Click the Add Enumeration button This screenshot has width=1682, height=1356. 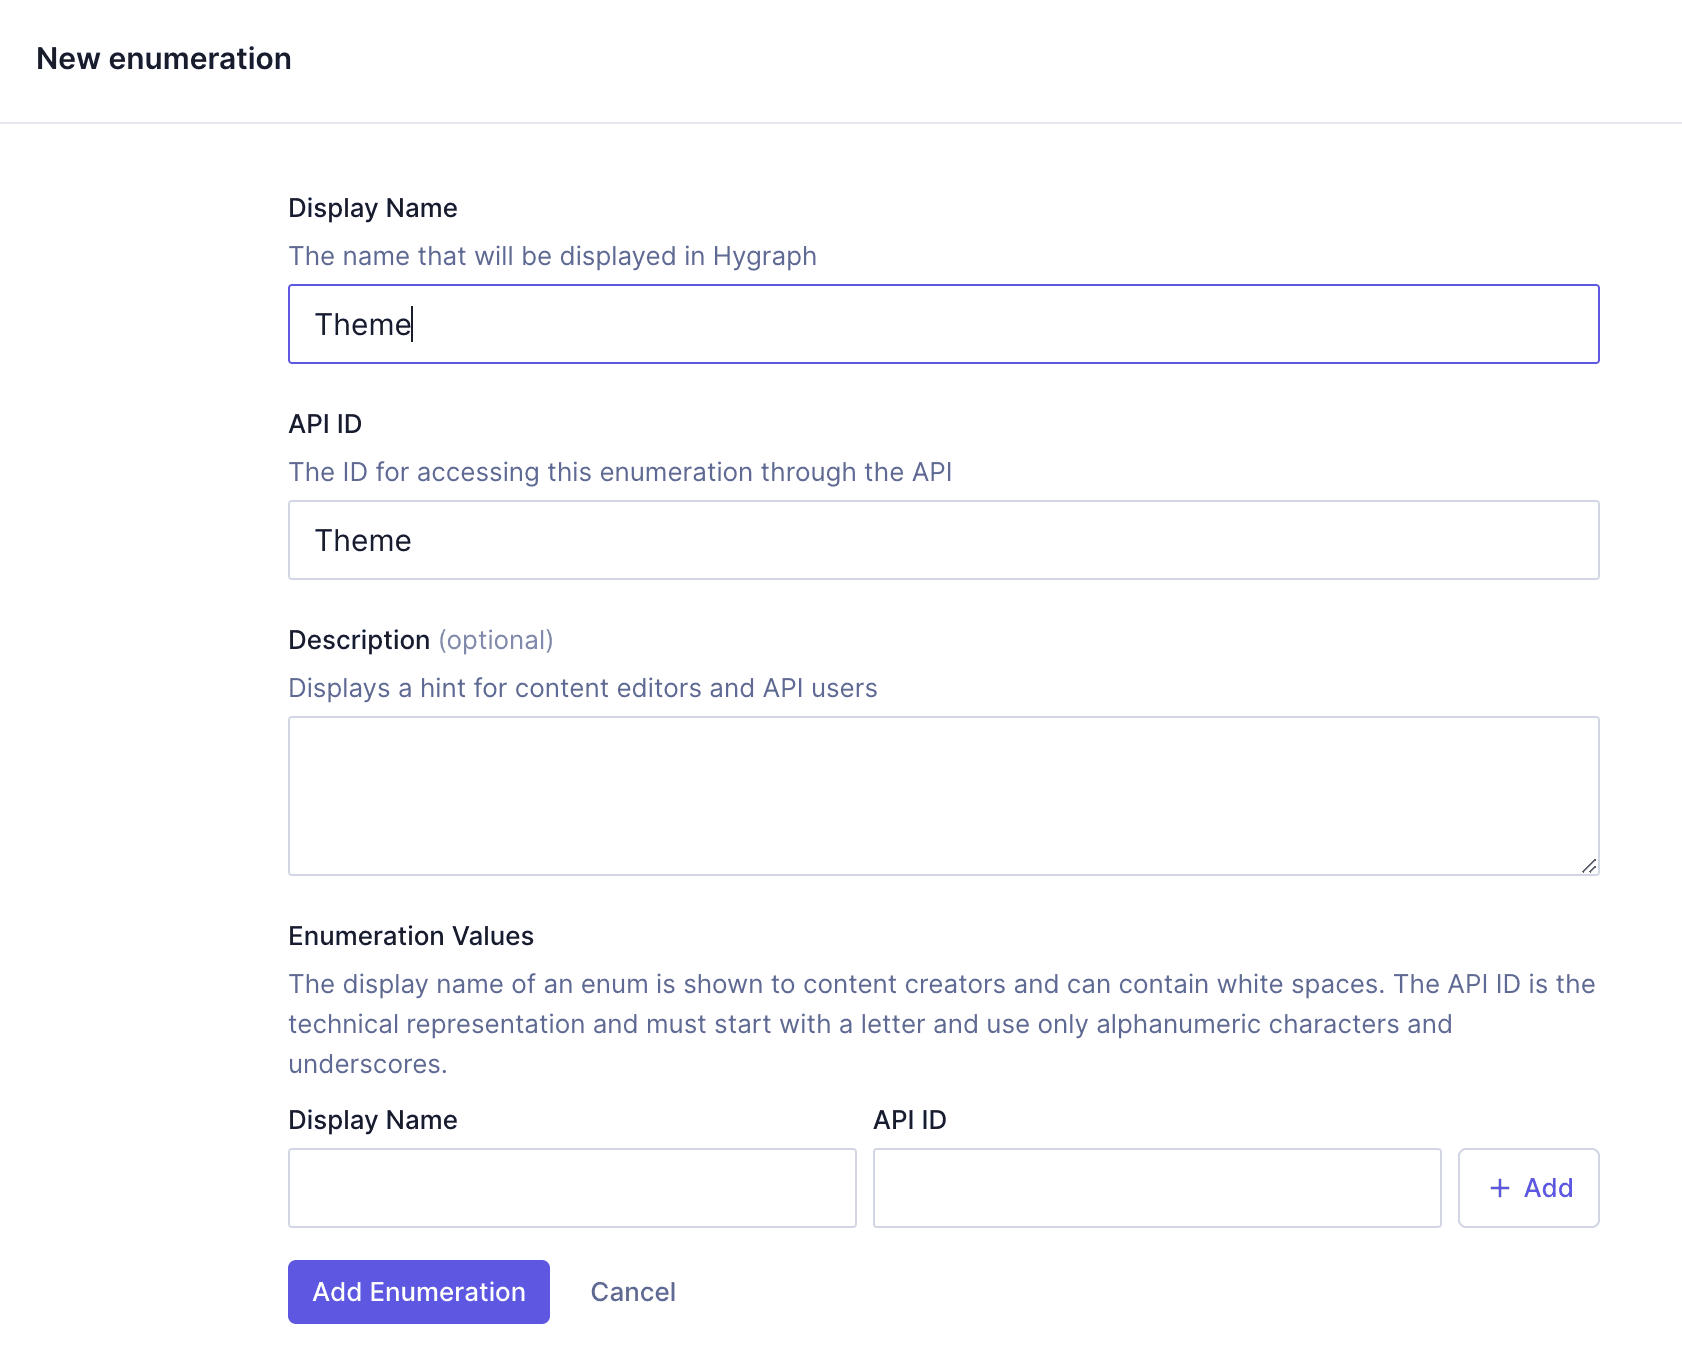pos(418,1291)
